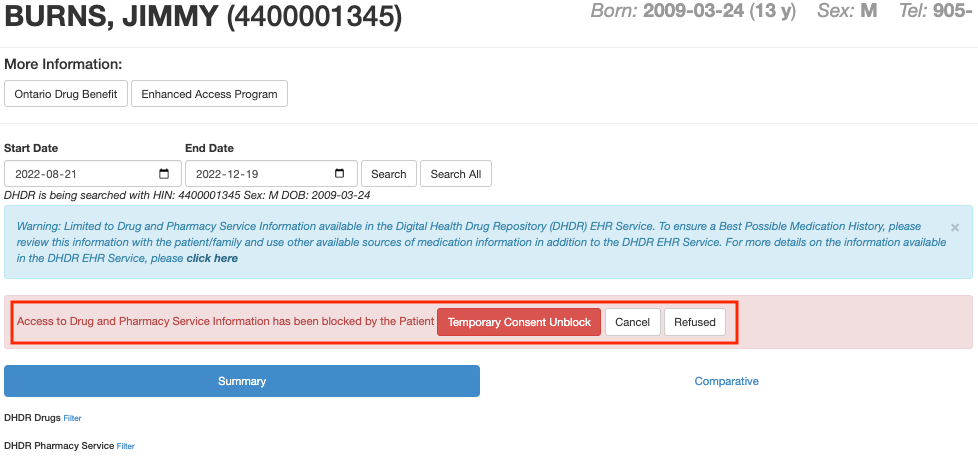Click the Ontario Drug Benefit button
Screen dimensions: 978x459
[x=66, y=94]
